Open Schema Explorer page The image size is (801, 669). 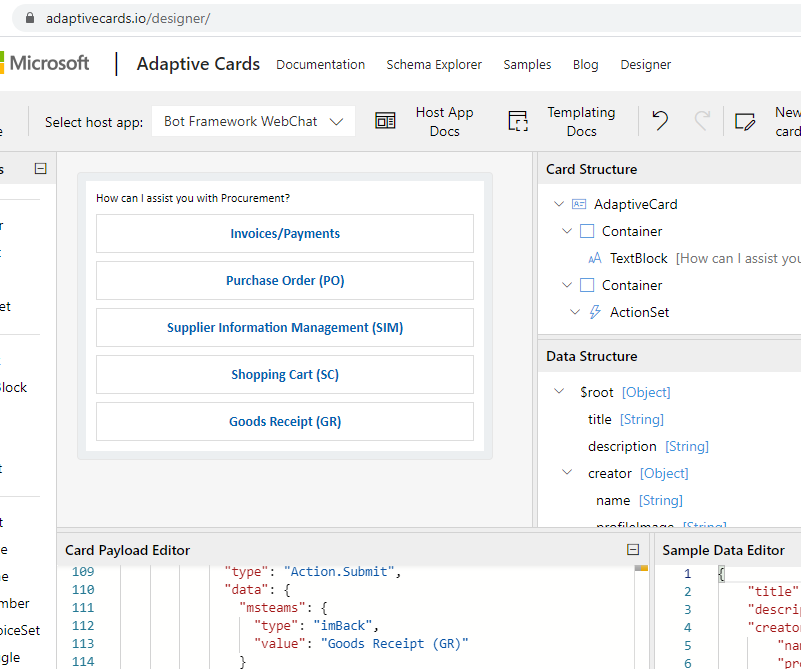(x=434, y=64)
